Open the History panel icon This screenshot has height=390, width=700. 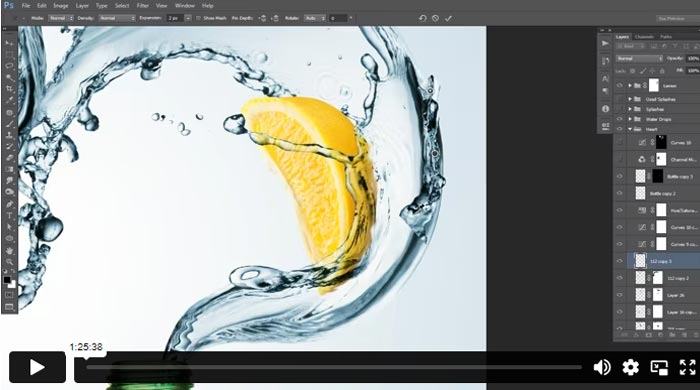click(605, 61)
